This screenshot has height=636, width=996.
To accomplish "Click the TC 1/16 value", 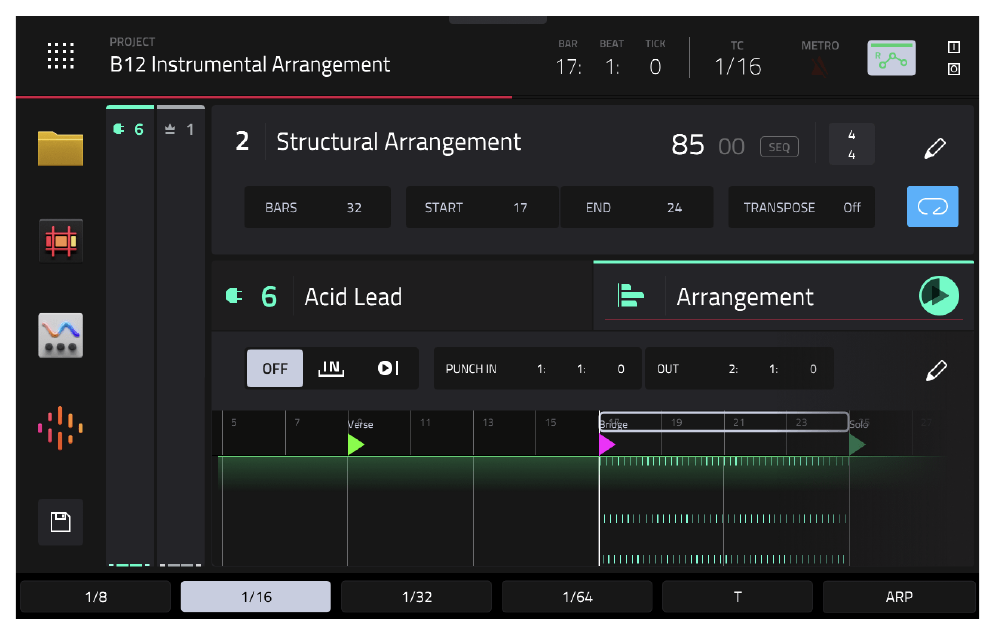I will pos(737,67).
